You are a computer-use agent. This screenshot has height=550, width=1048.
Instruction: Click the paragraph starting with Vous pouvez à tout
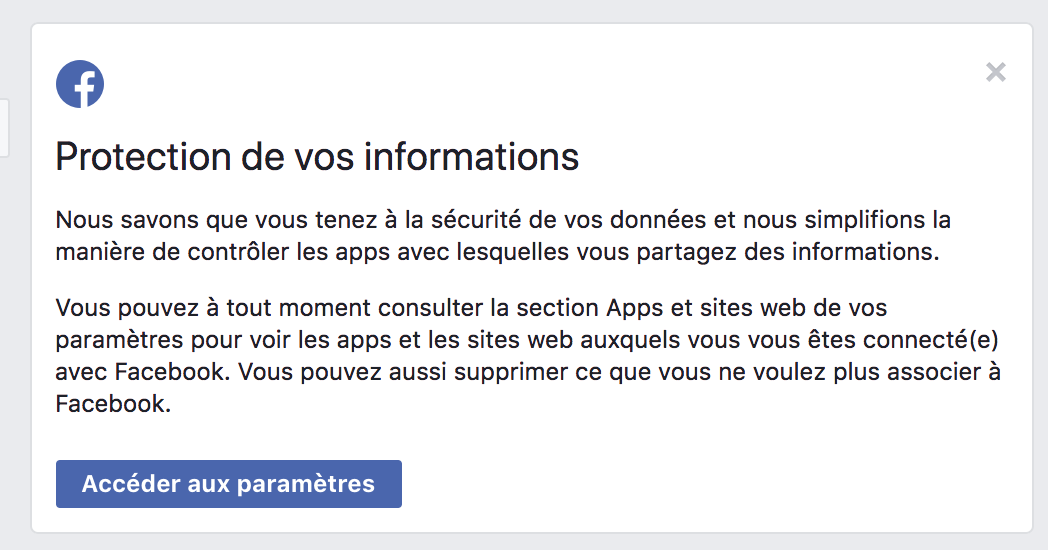528,356
